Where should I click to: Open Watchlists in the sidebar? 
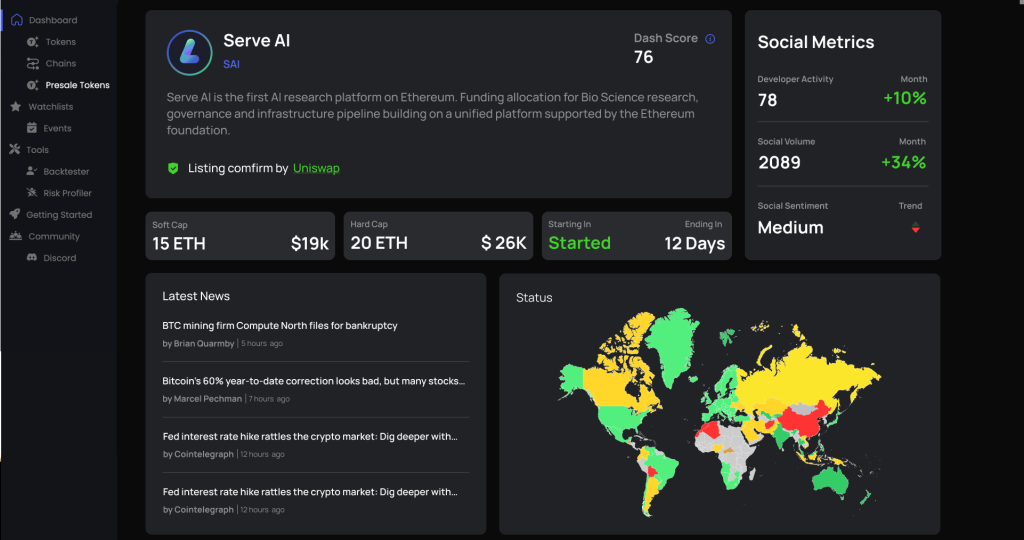(x=50, y=106)
